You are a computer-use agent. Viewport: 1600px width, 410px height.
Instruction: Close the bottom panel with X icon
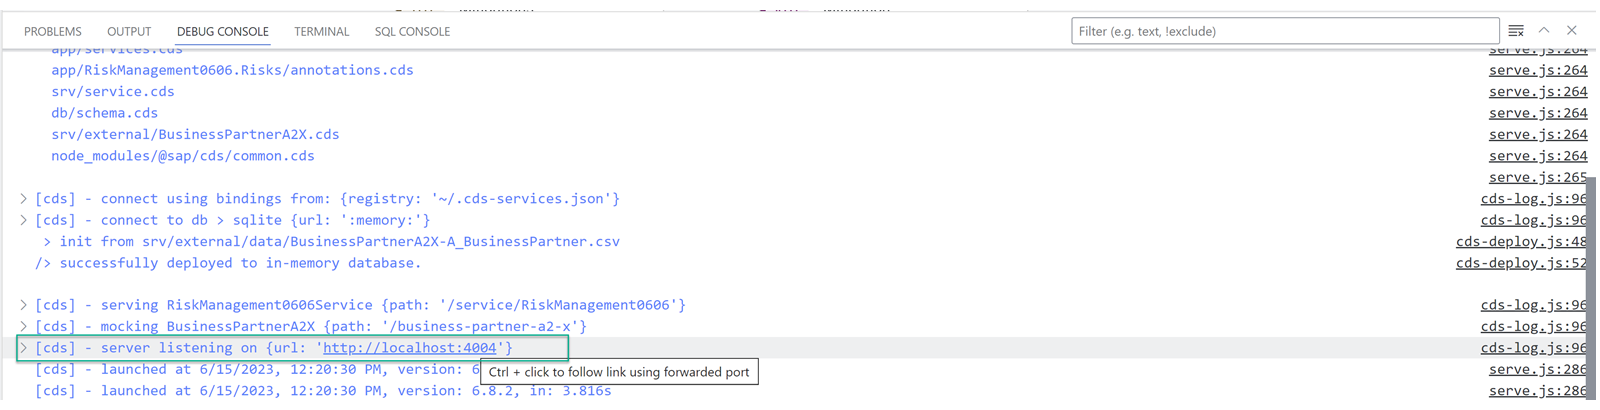click(1572, 30)
